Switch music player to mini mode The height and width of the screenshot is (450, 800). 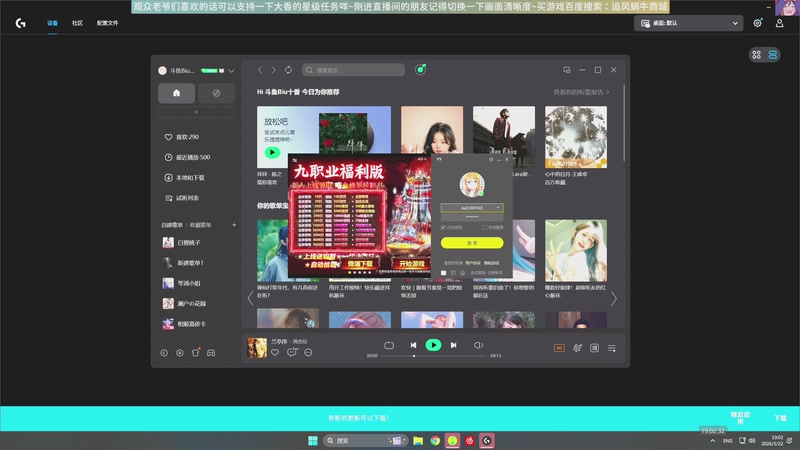(567, 70)
